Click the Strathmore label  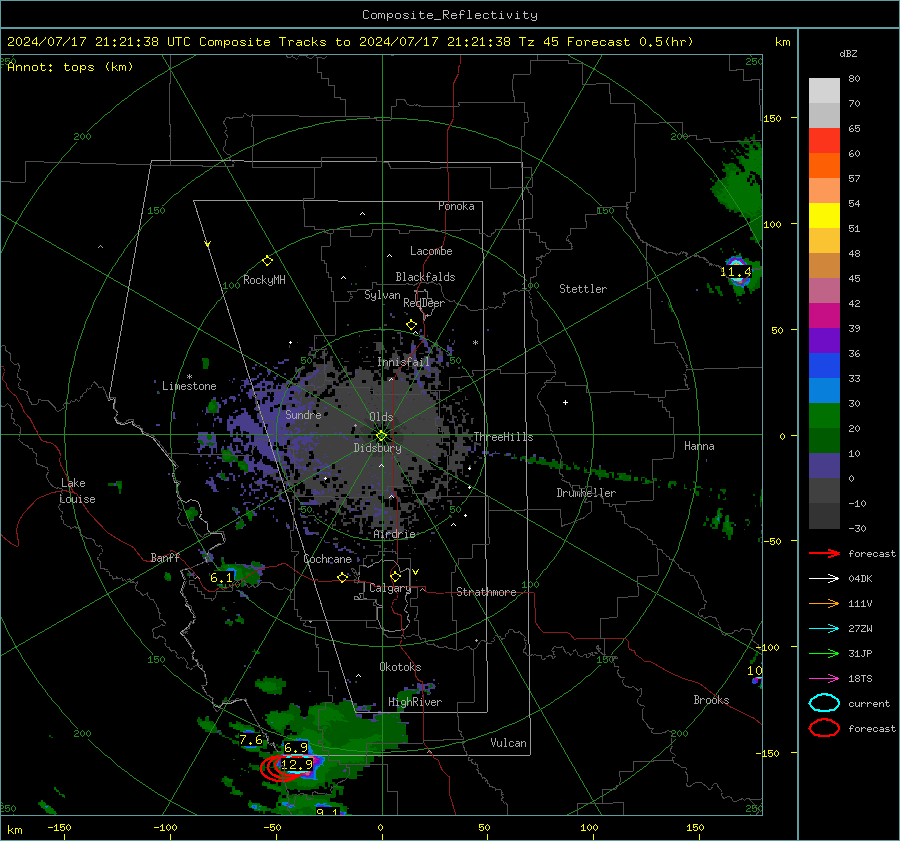click(x=486, y=592)
